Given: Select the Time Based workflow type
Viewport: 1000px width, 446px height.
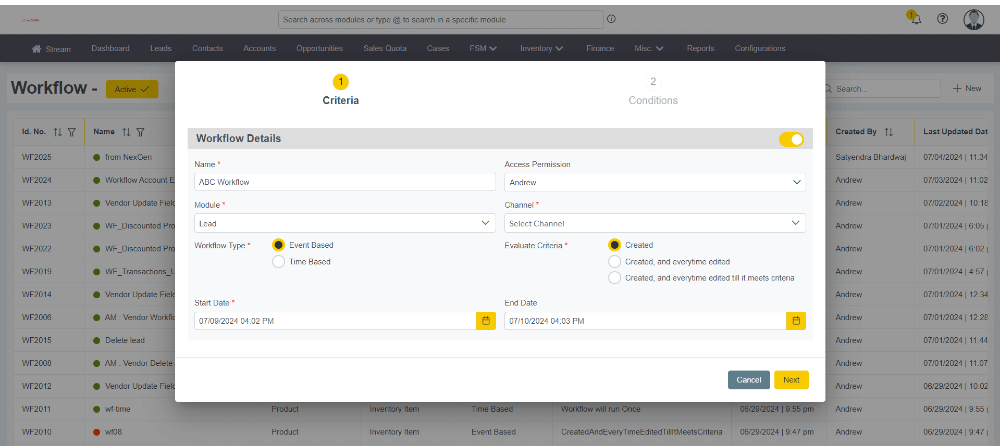Looking at the screenshot, I should coord(279,261).
